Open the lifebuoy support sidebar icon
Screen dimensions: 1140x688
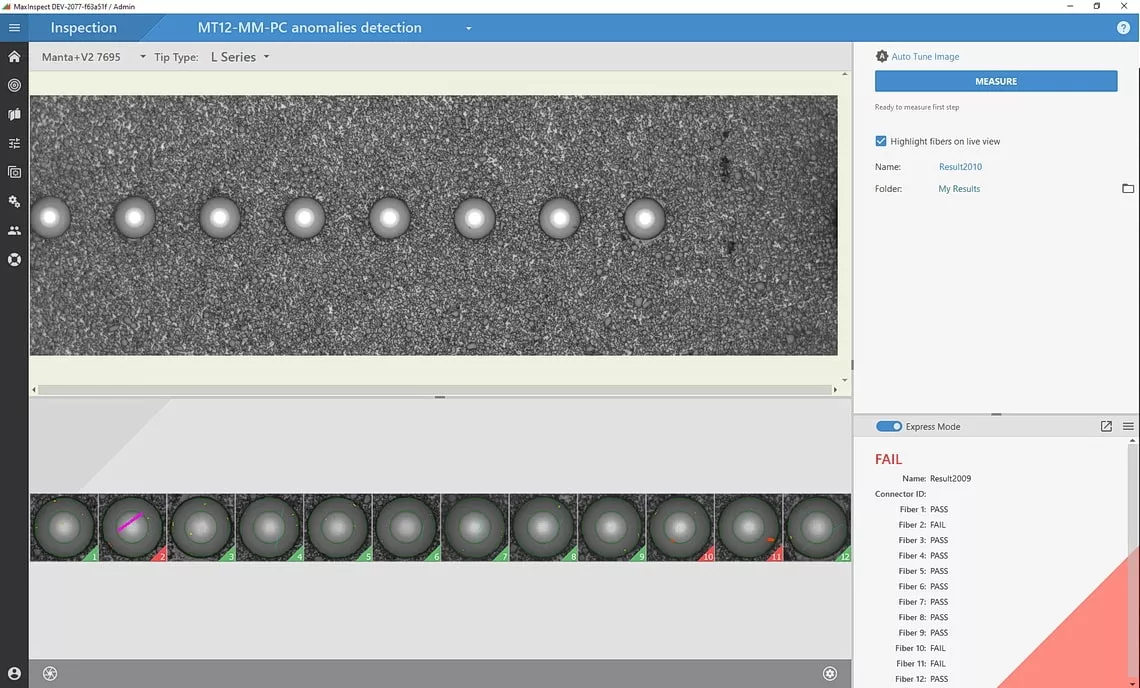[15, 260]
